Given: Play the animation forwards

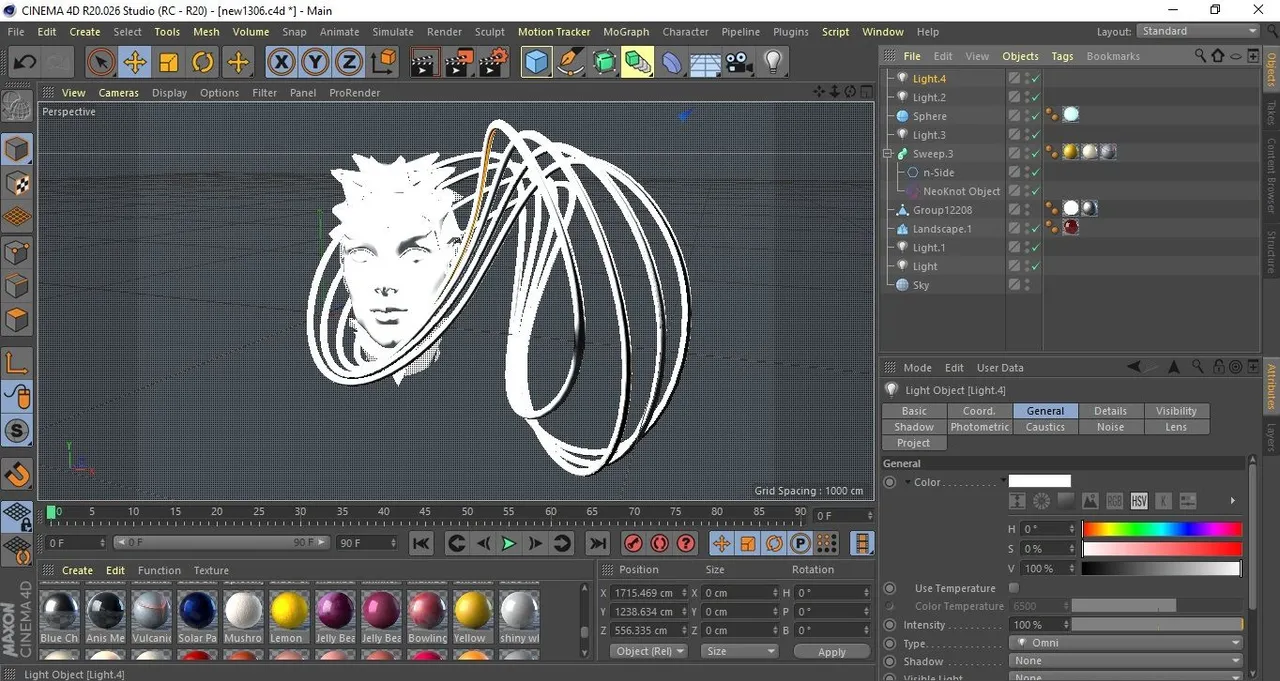Looking at the screenshot, I should (x=509, y=543).
